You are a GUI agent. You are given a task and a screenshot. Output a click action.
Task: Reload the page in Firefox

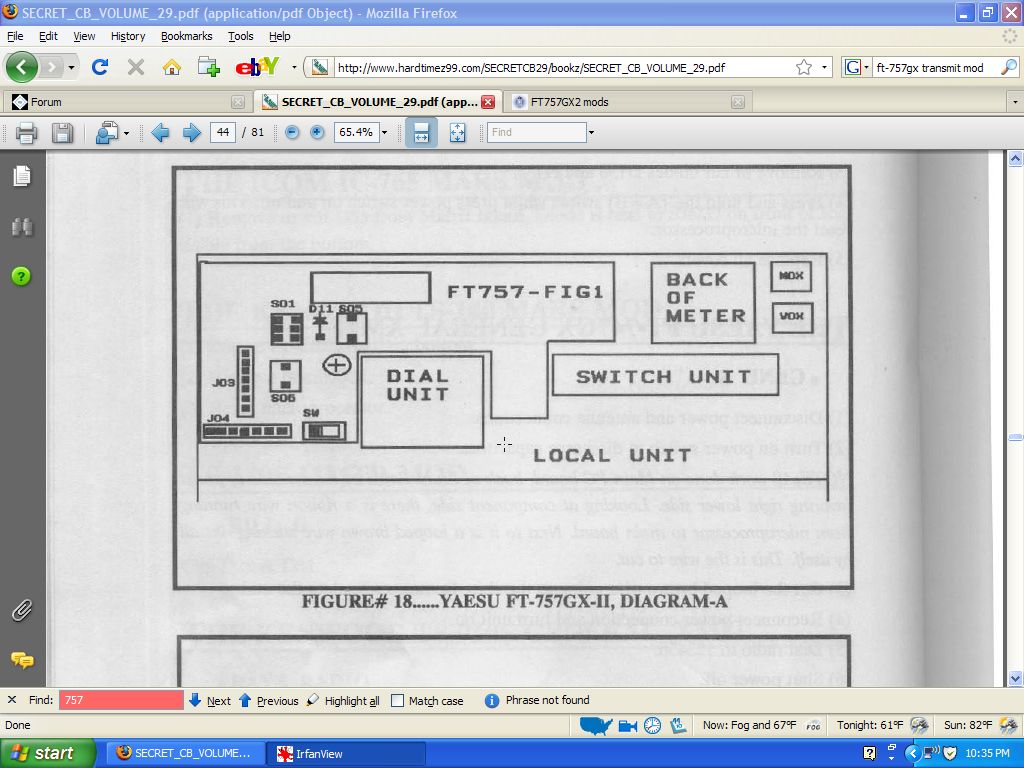(99, 68)
